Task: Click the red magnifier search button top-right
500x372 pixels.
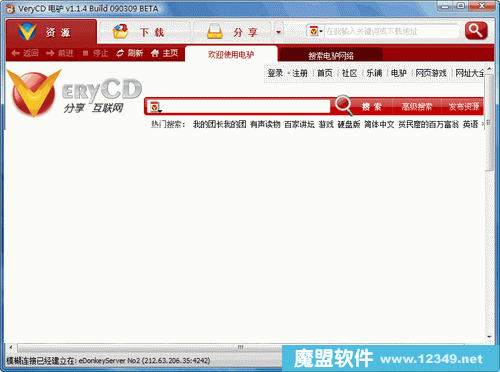Action: point(476,31)
